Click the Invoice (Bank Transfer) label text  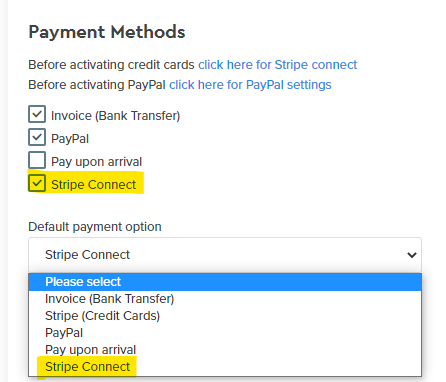(116, 116)
